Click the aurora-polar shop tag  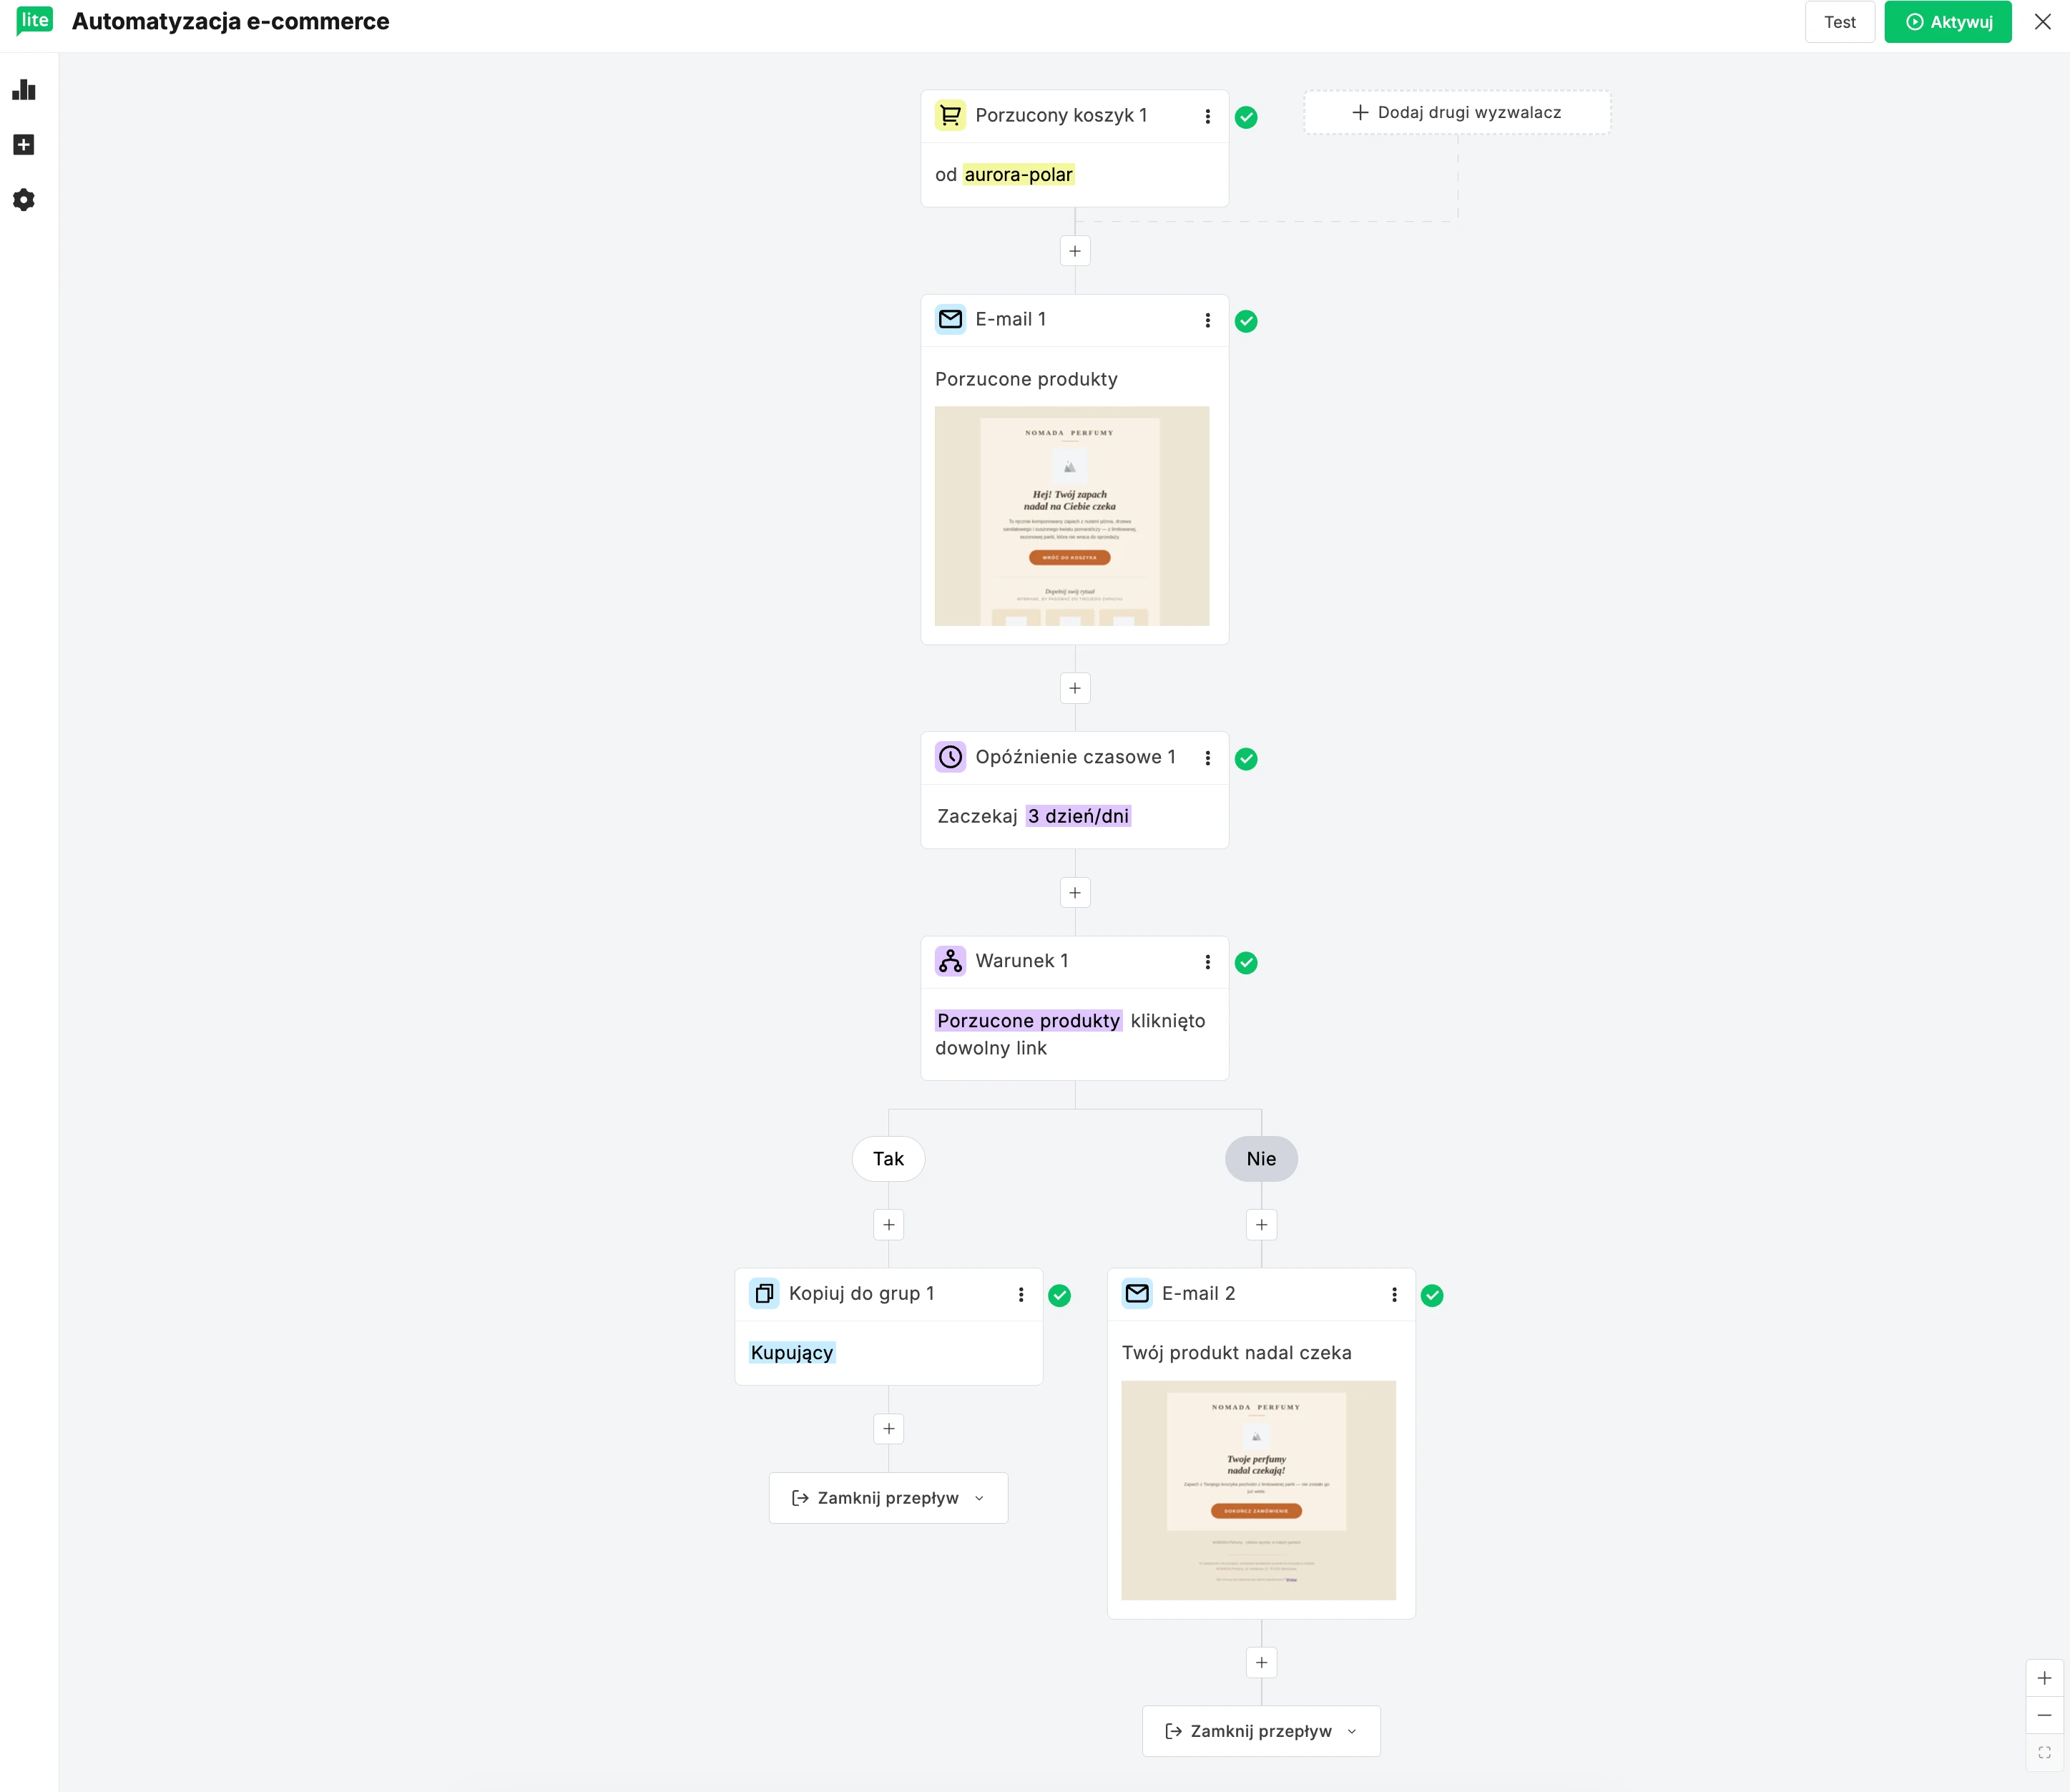pos(1018,175)
